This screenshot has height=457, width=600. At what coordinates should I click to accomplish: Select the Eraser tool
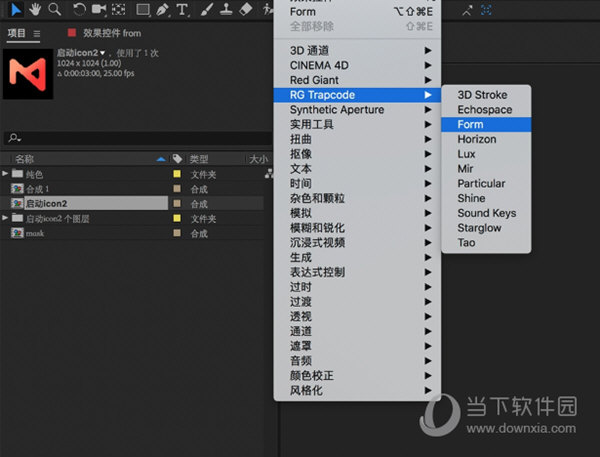click(x=245, y=10)
